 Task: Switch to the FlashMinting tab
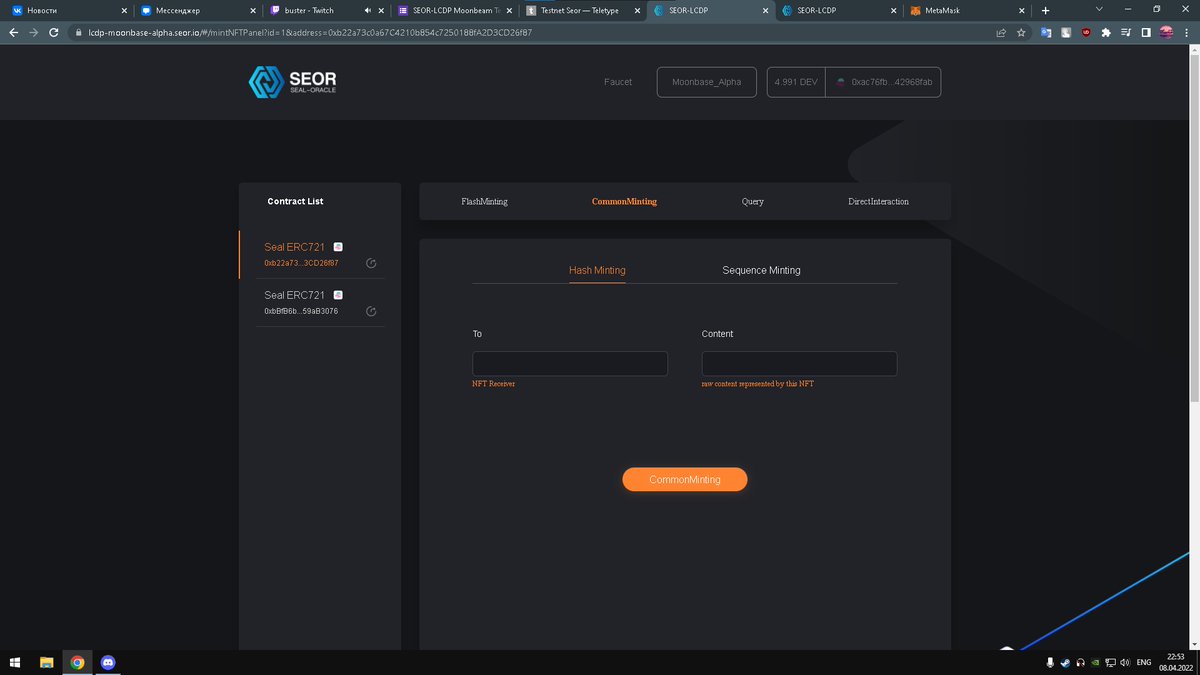tap(484, 202)
